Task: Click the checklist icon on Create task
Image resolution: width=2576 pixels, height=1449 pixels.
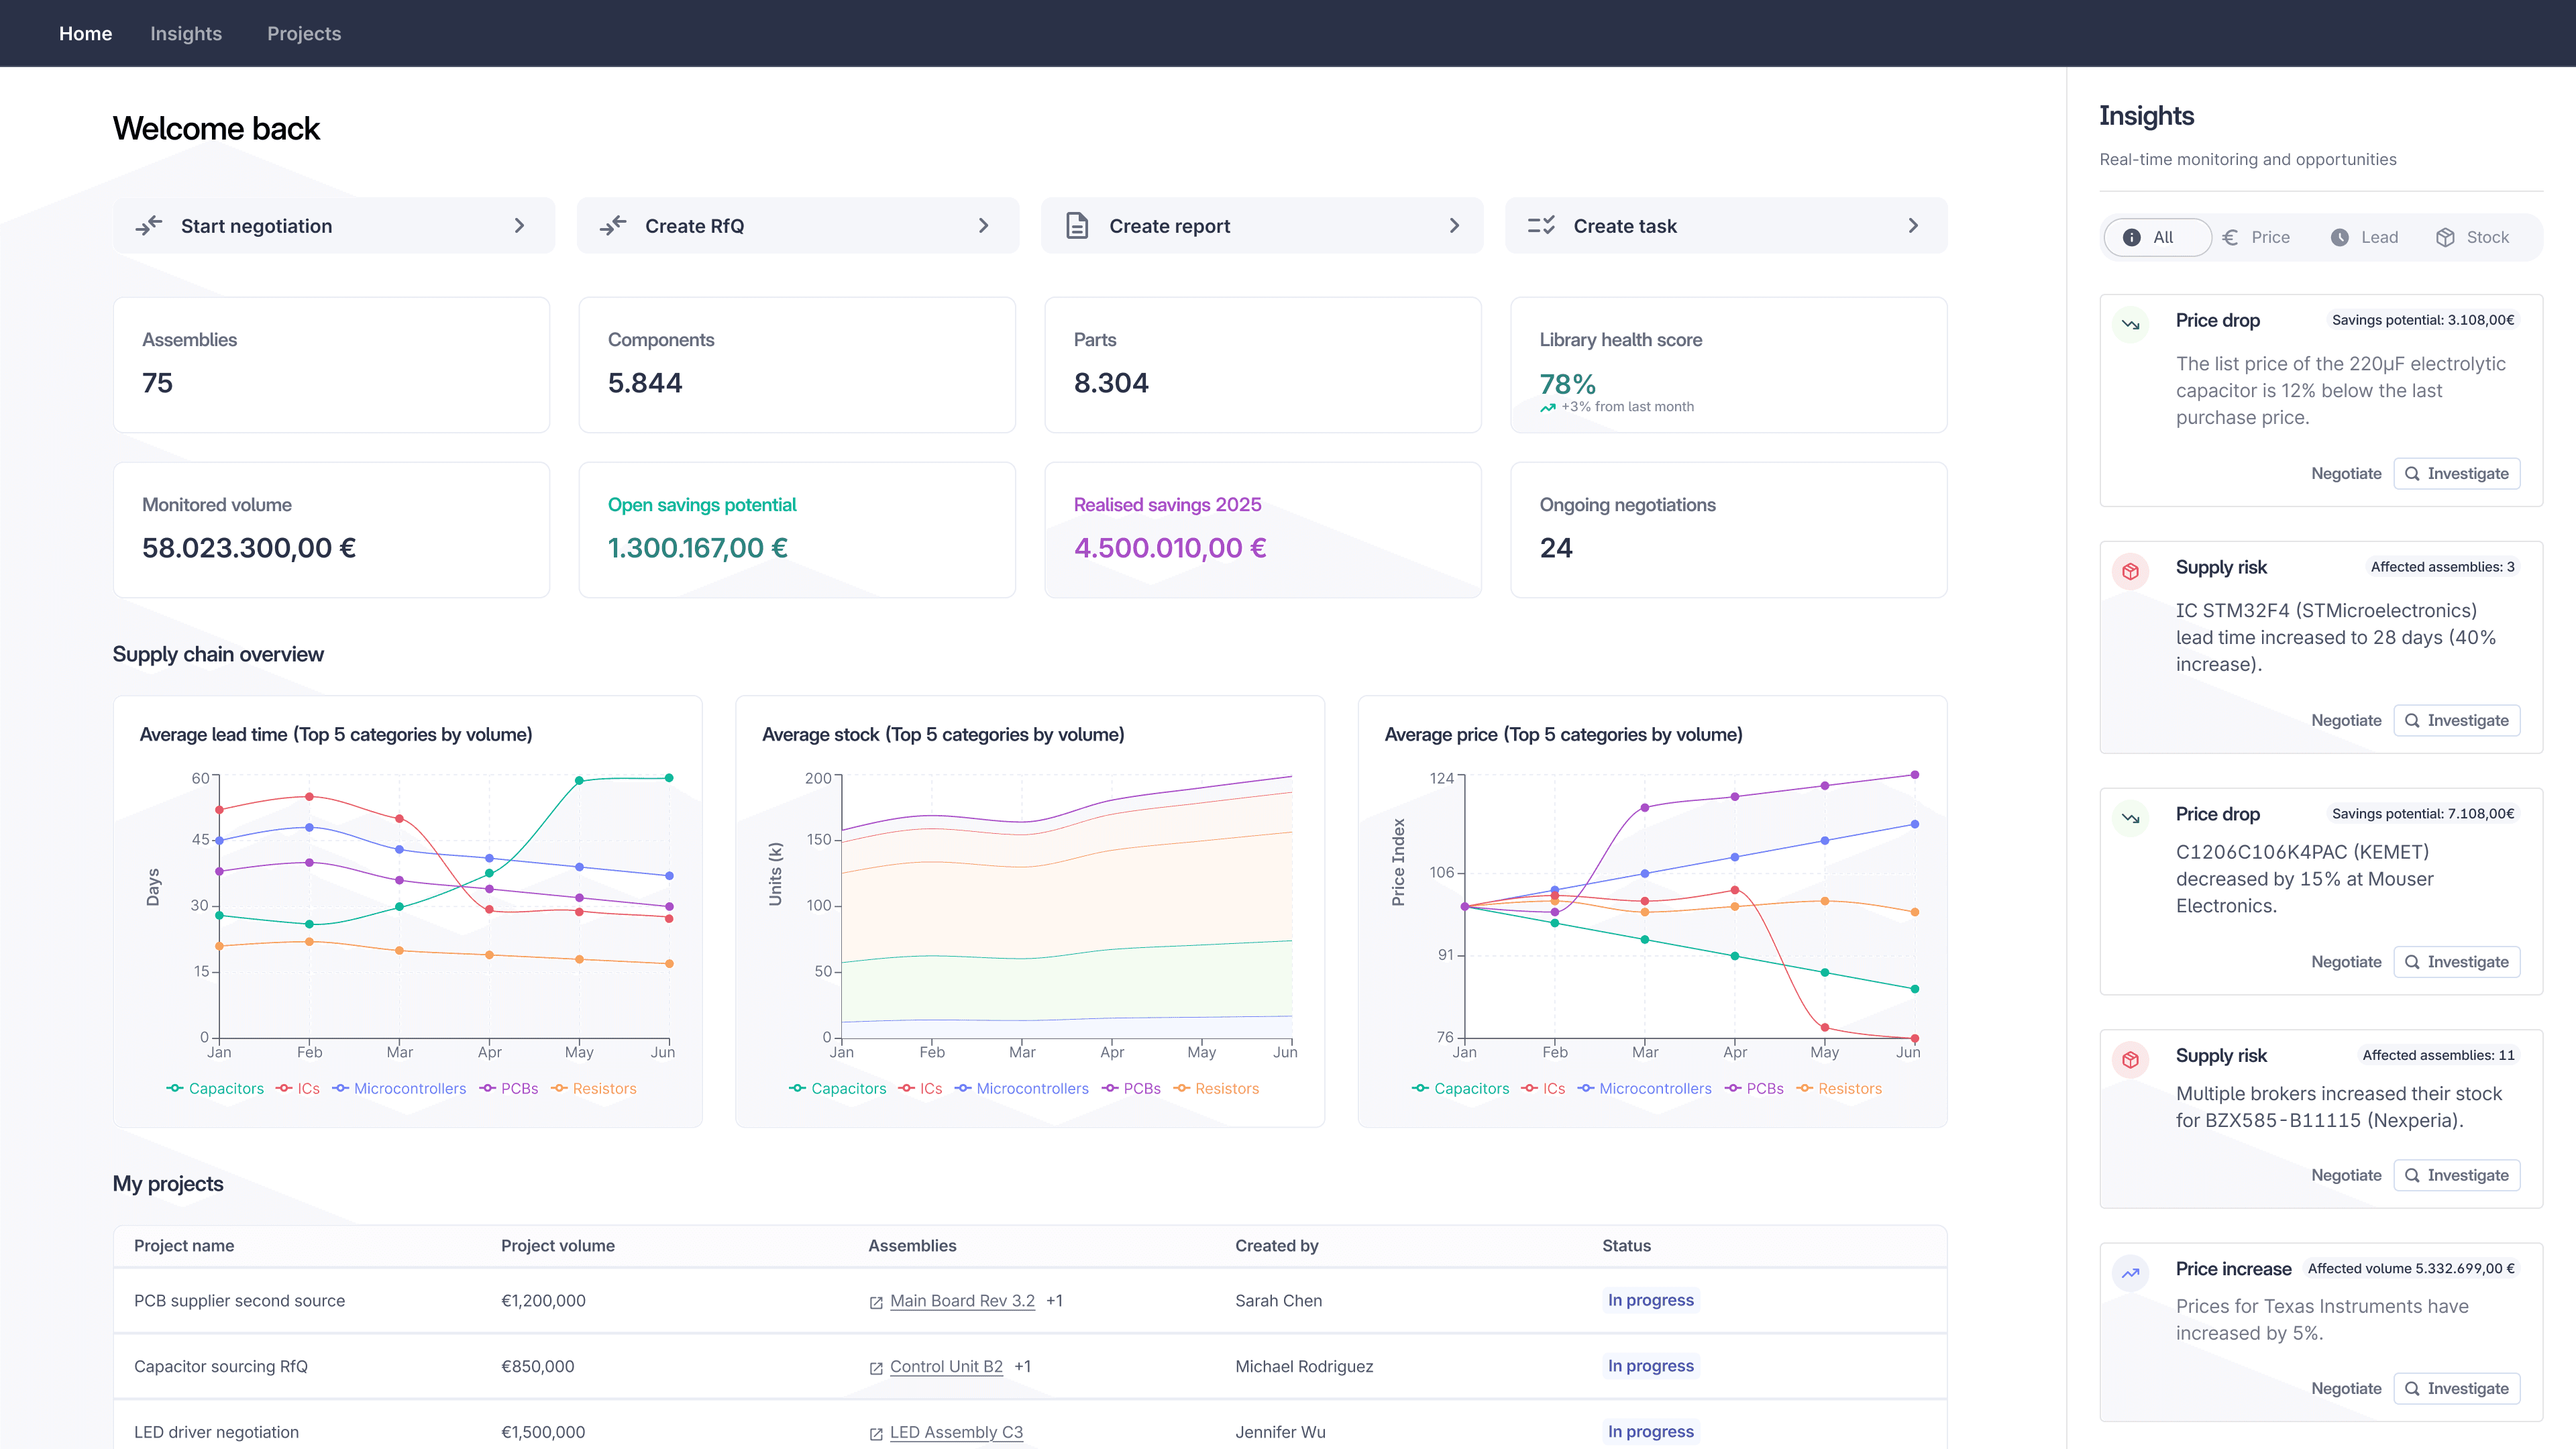Action: pyautogui.click(x=1541, y=226)
